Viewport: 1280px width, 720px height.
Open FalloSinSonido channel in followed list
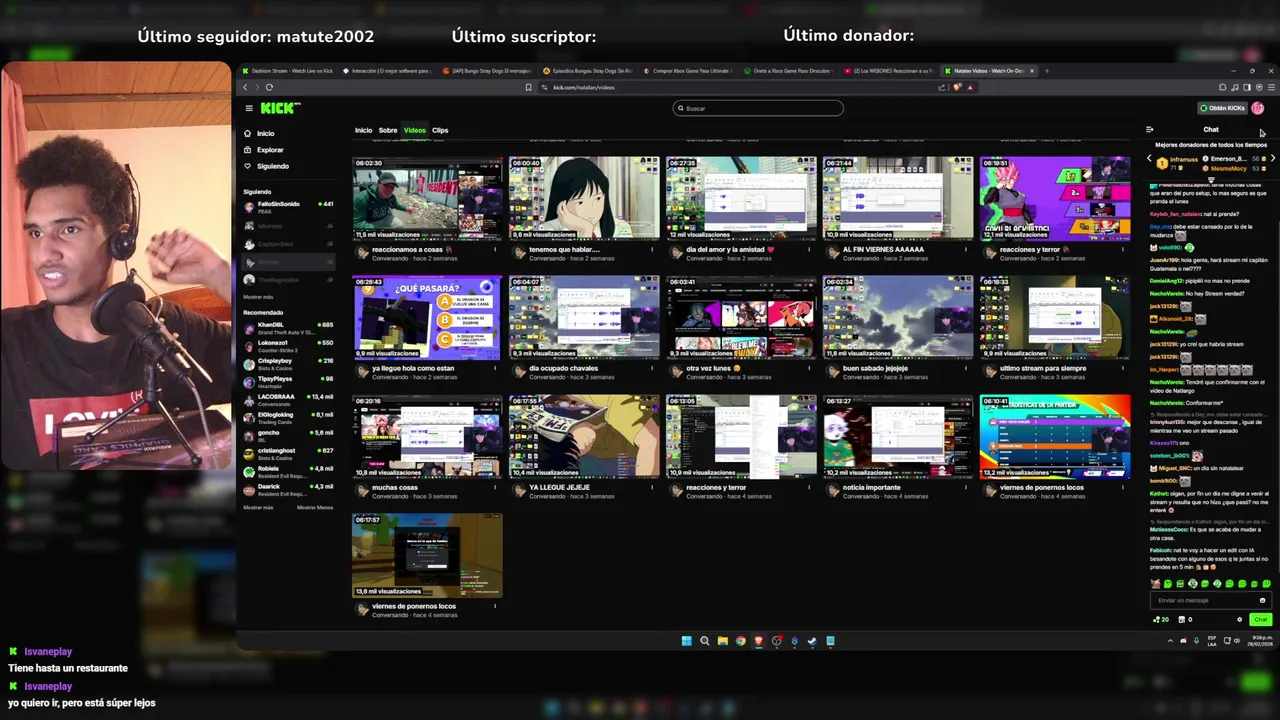[x=288, y=206]
